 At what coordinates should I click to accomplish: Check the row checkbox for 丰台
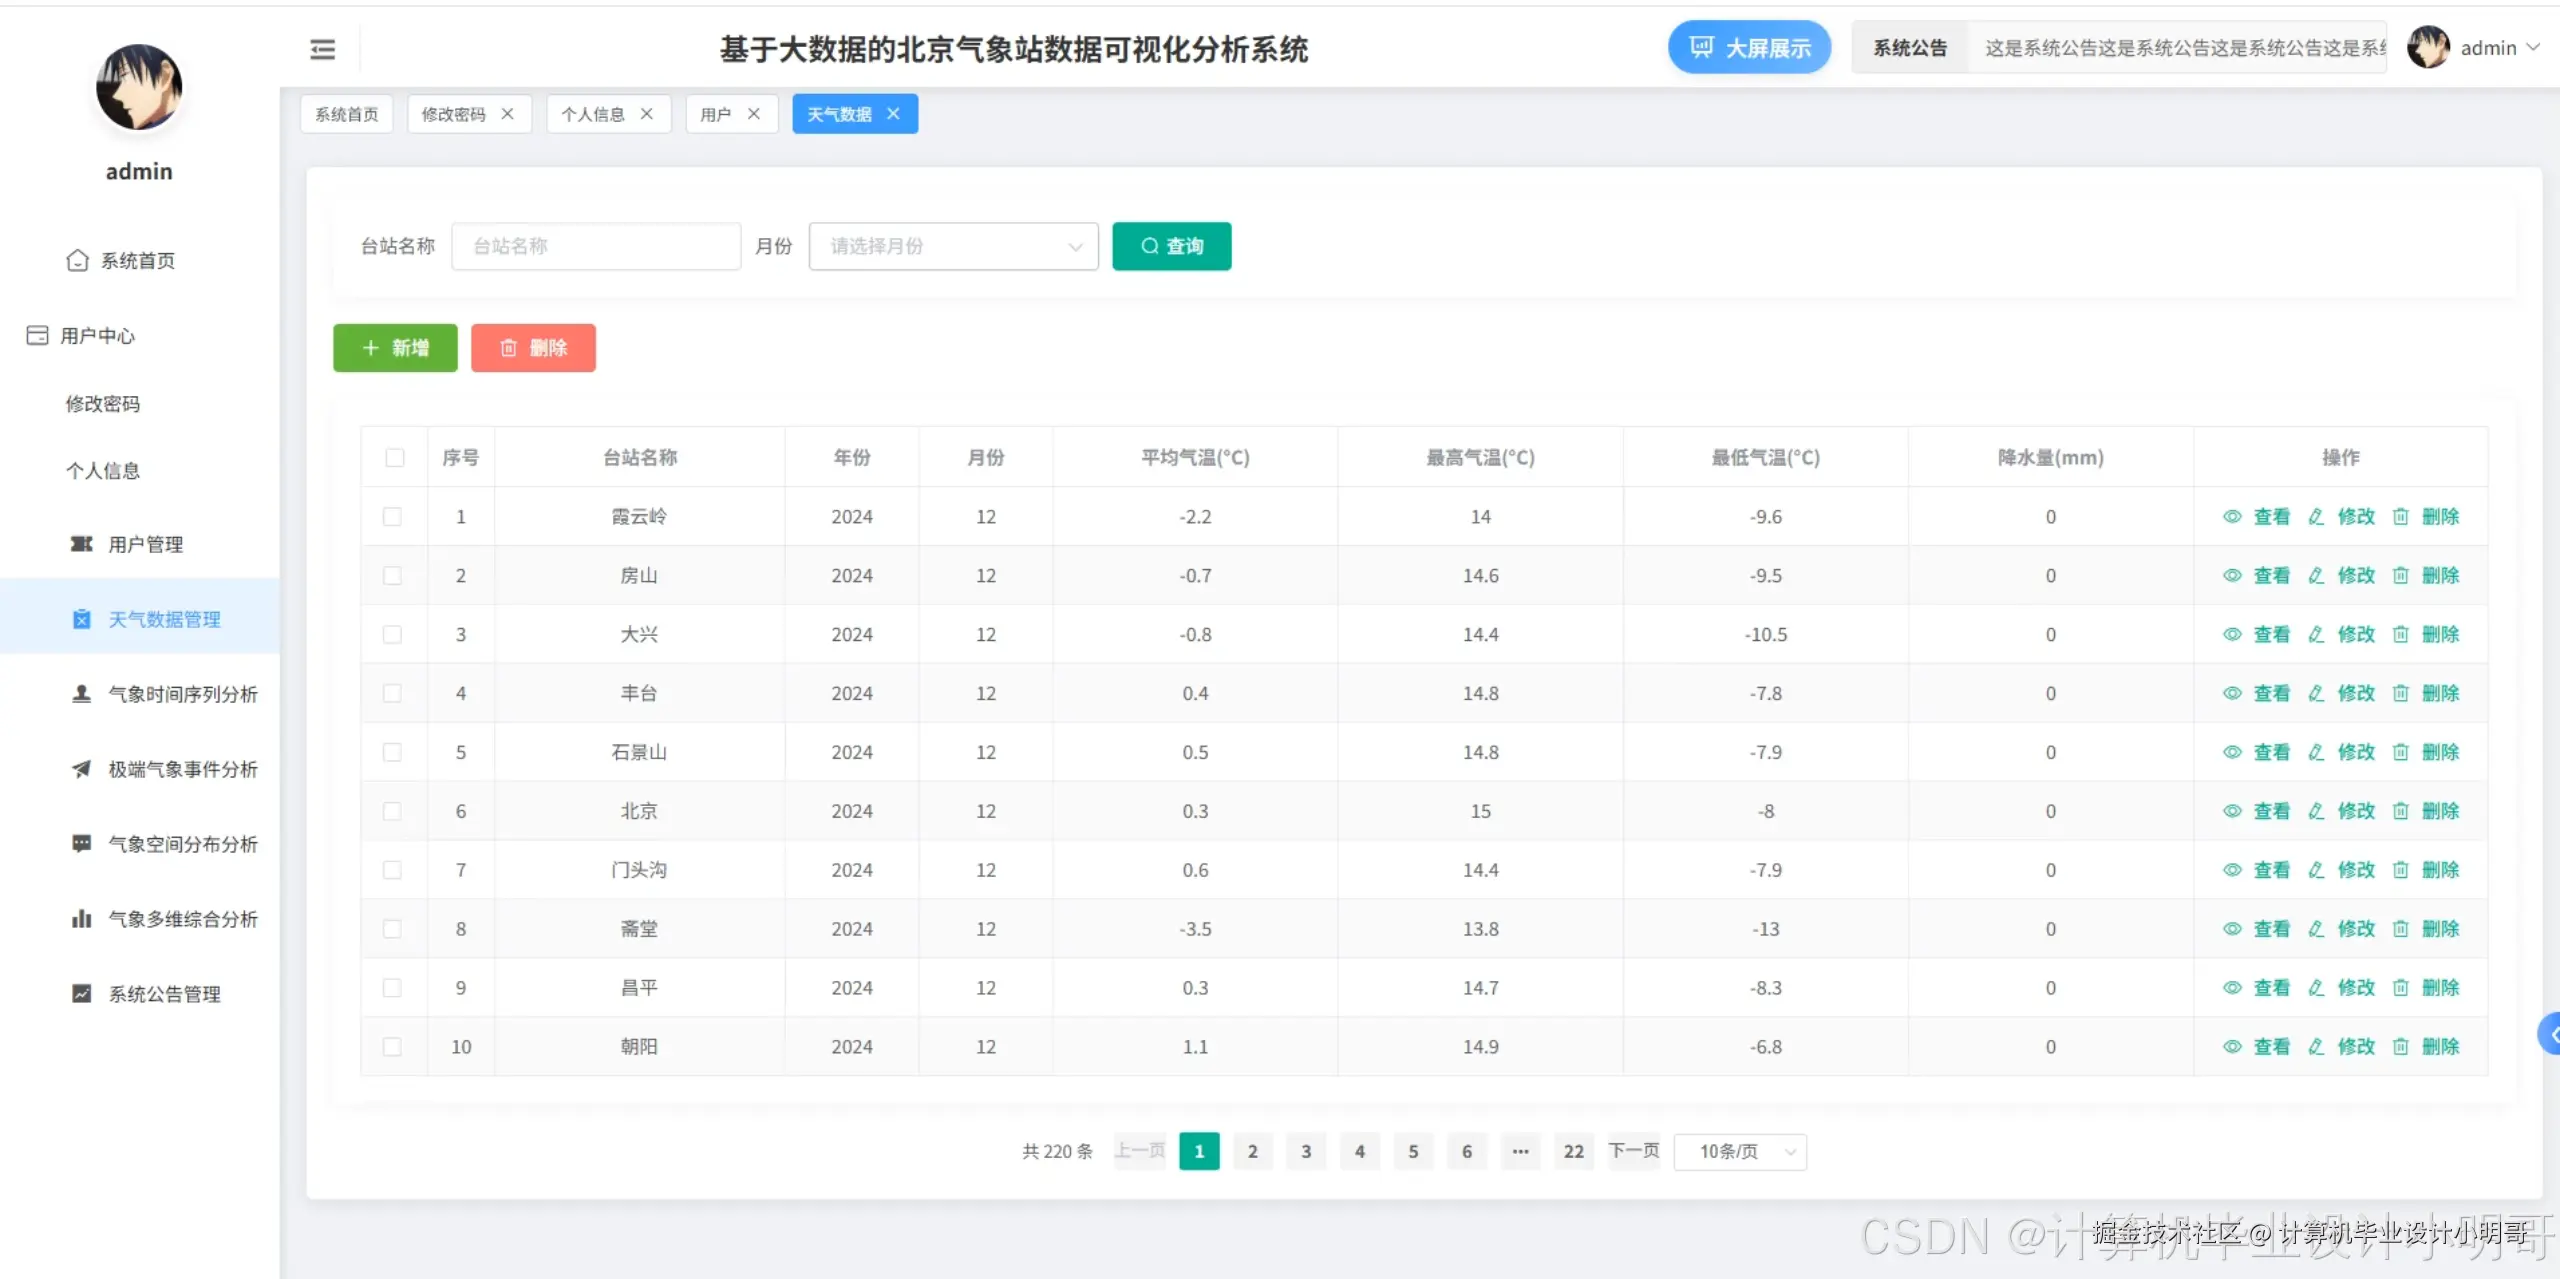pos(393,693)
